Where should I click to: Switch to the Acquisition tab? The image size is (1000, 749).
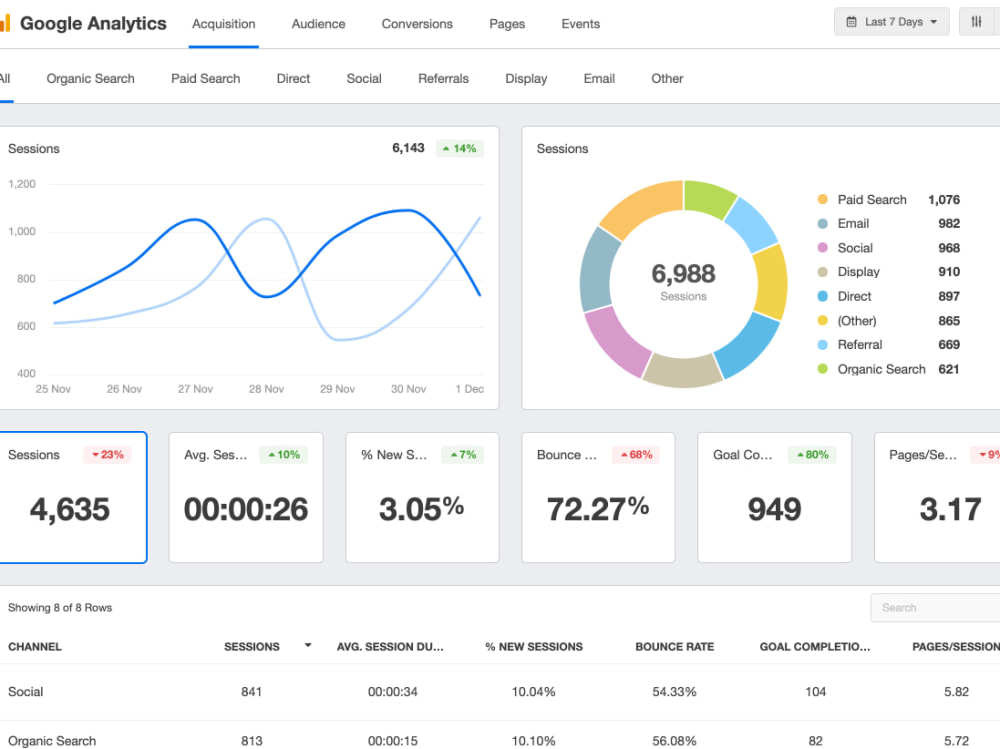[224, 24]
